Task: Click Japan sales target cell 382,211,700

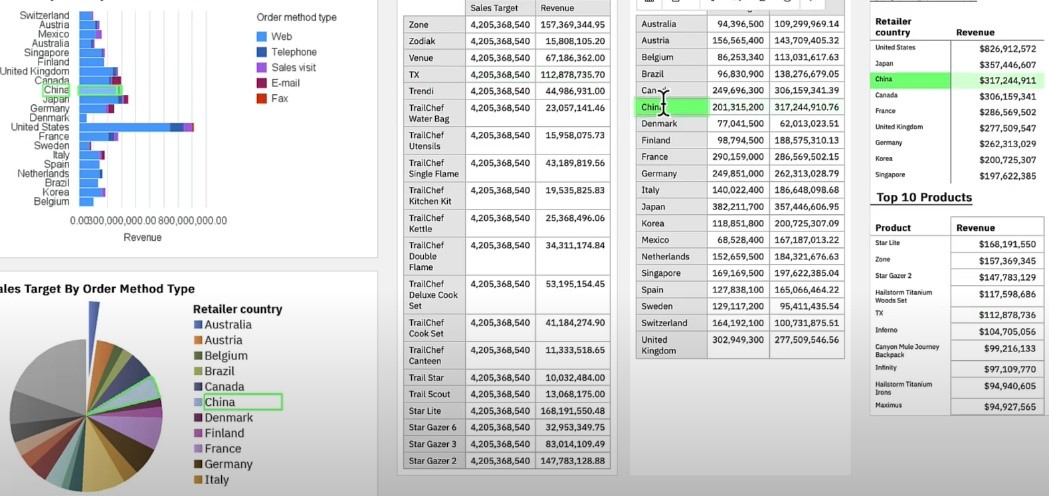Action: (x=738, y=207)
